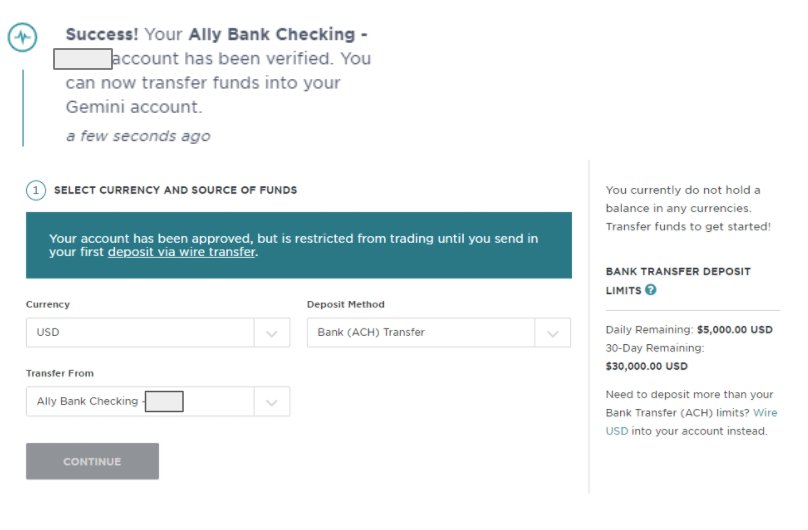Click the Select Currency and Source heading

tap(175, 190)
